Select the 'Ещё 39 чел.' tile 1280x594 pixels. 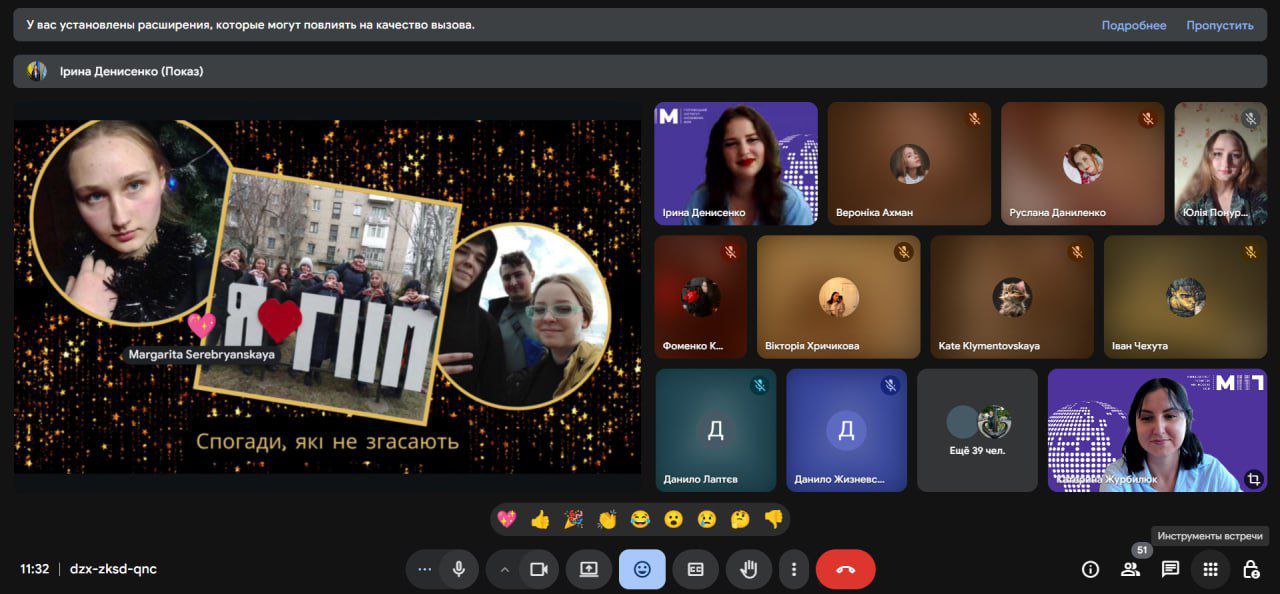977,430
